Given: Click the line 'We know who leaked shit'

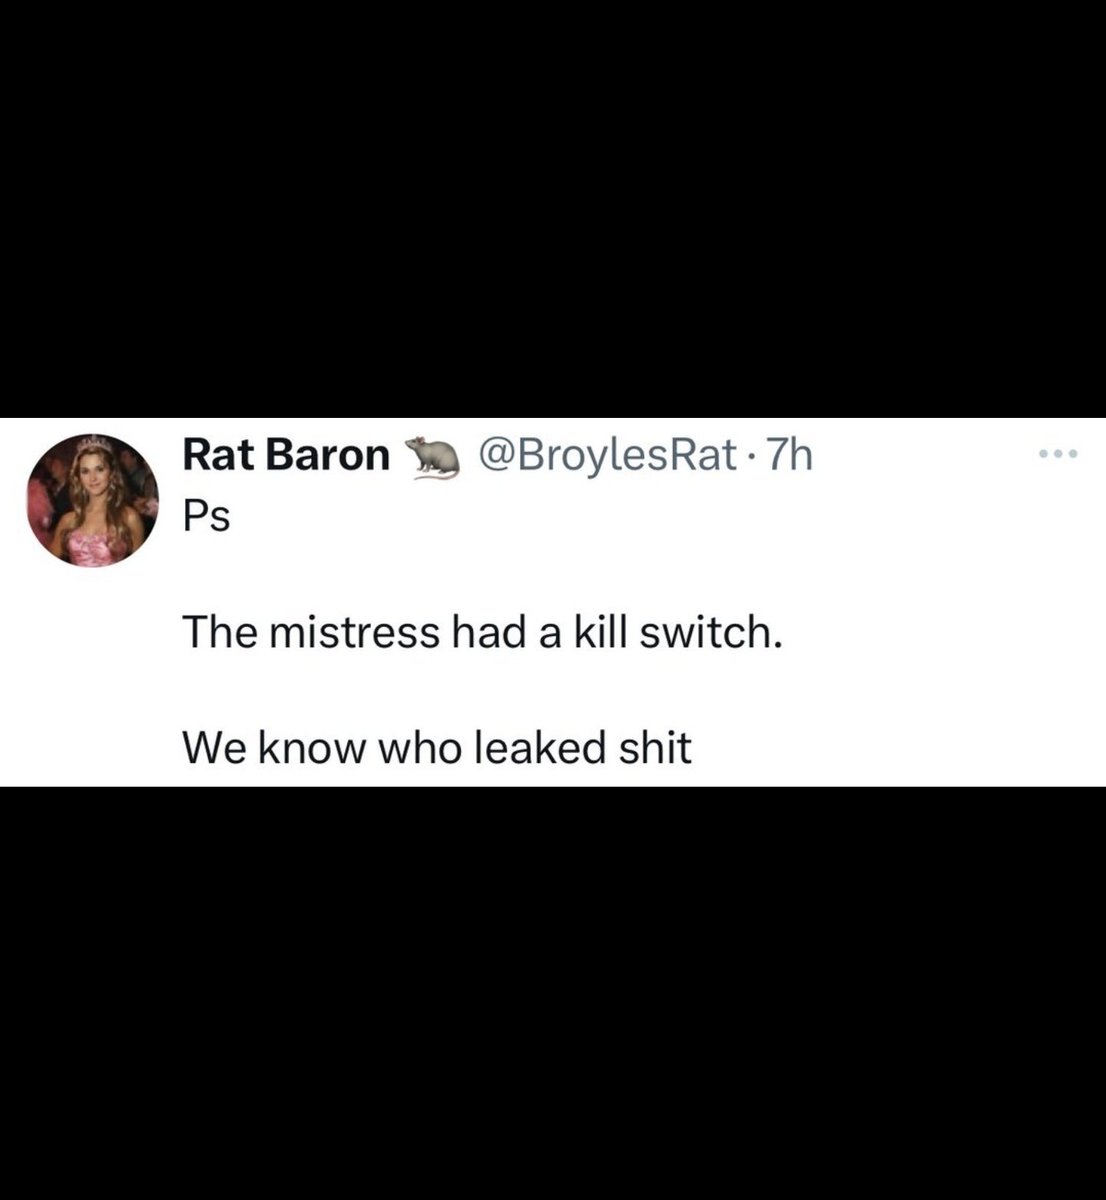Looking at the screenshot, I should click(437, 747).
